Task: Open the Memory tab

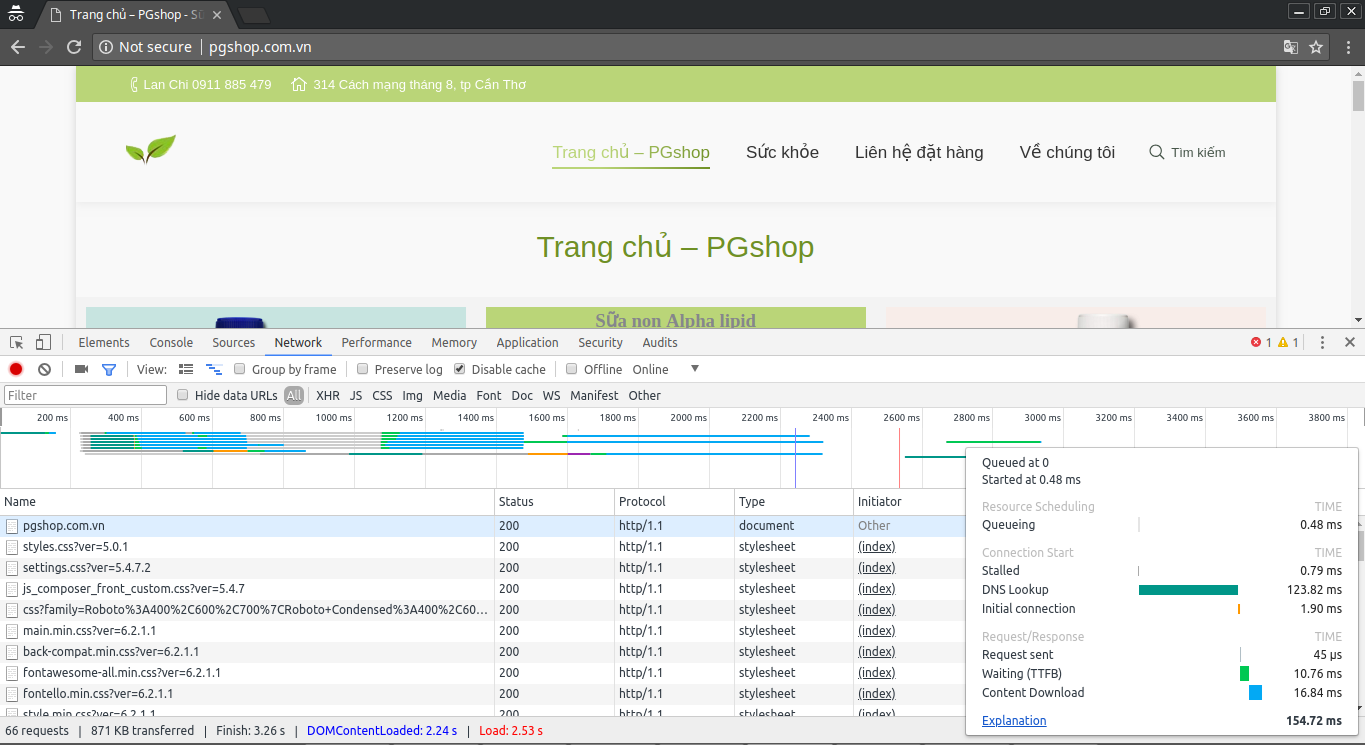Action: 454,342
